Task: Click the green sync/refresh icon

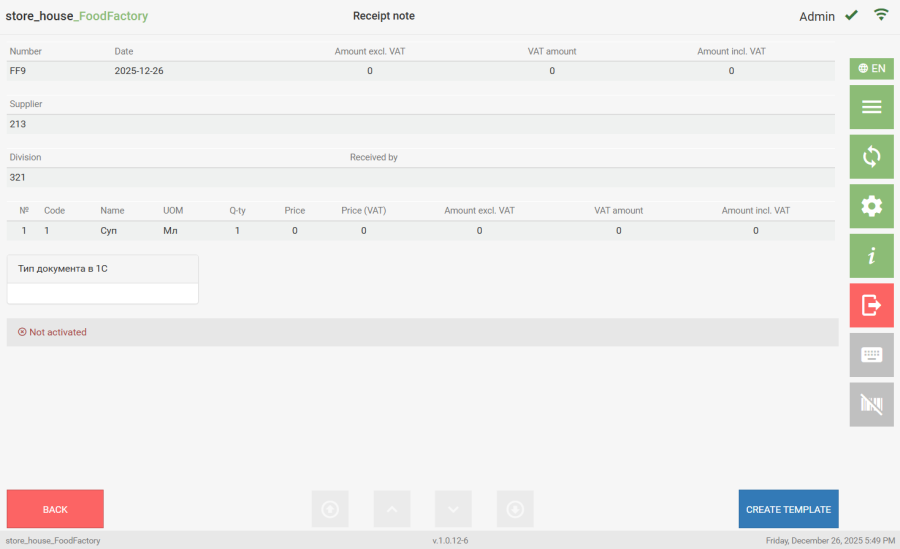Action: pyautogui.click(x=871, y=157)
